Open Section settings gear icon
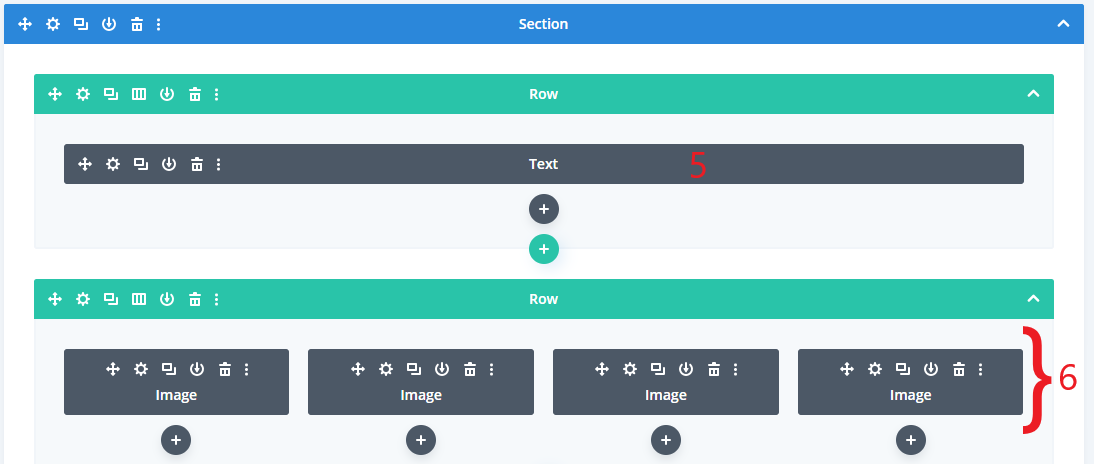The width and height of the screenshot is (1094, 464). pyautogui.click(x=53, y=24)
